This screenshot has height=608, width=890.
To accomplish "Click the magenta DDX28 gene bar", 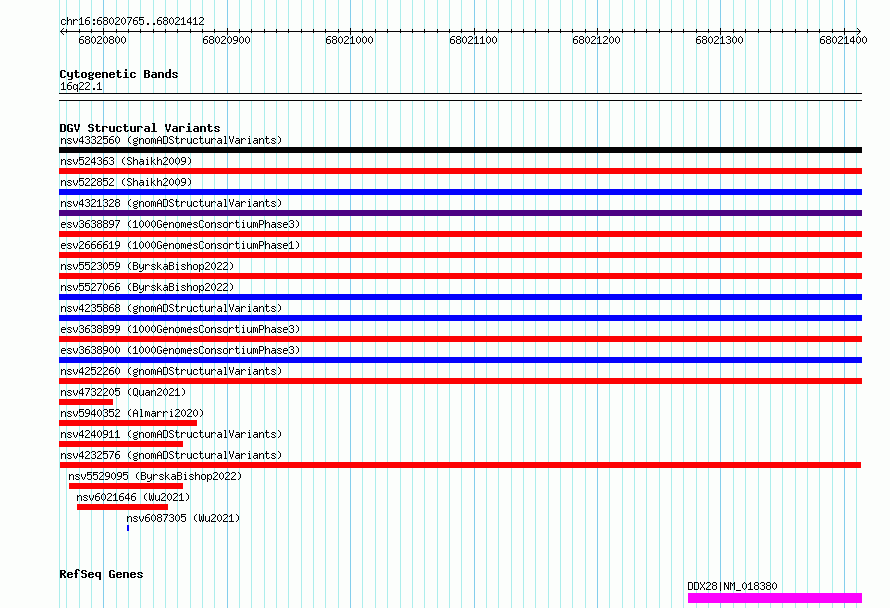I will click(775, 598).
